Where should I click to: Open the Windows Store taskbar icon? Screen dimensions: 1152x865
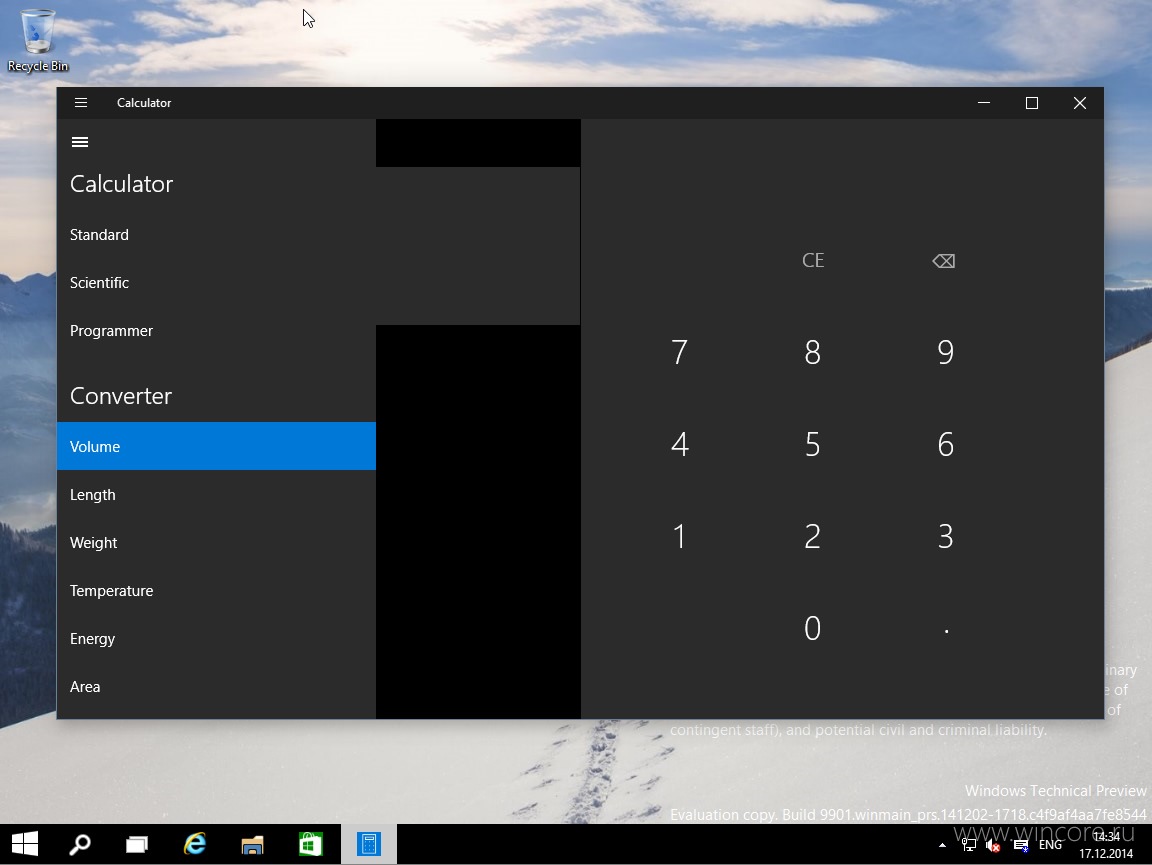tap(311, 844)
